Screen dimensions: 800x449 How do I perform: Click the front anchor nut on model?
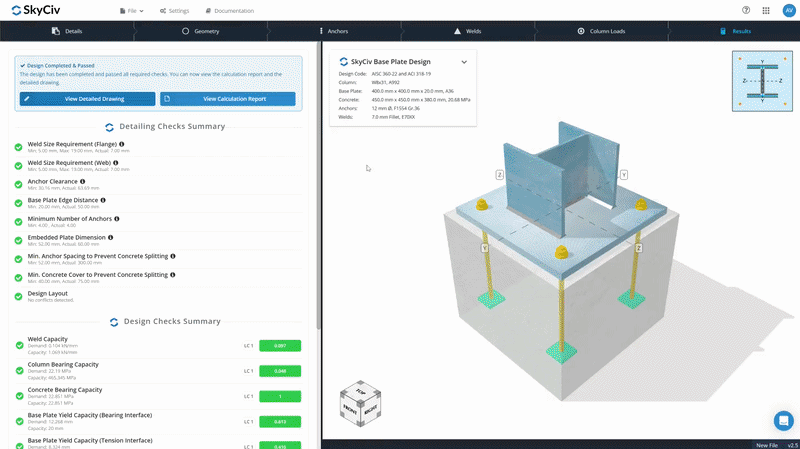pyautogui.click(x=561, y=252)
